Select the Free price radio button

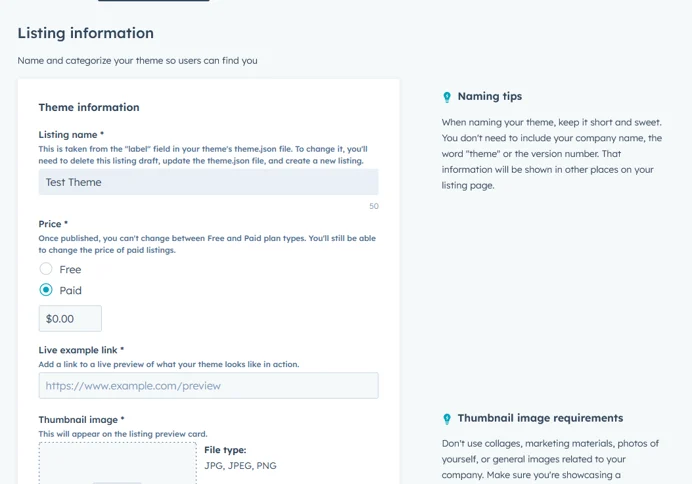point(46,269)
